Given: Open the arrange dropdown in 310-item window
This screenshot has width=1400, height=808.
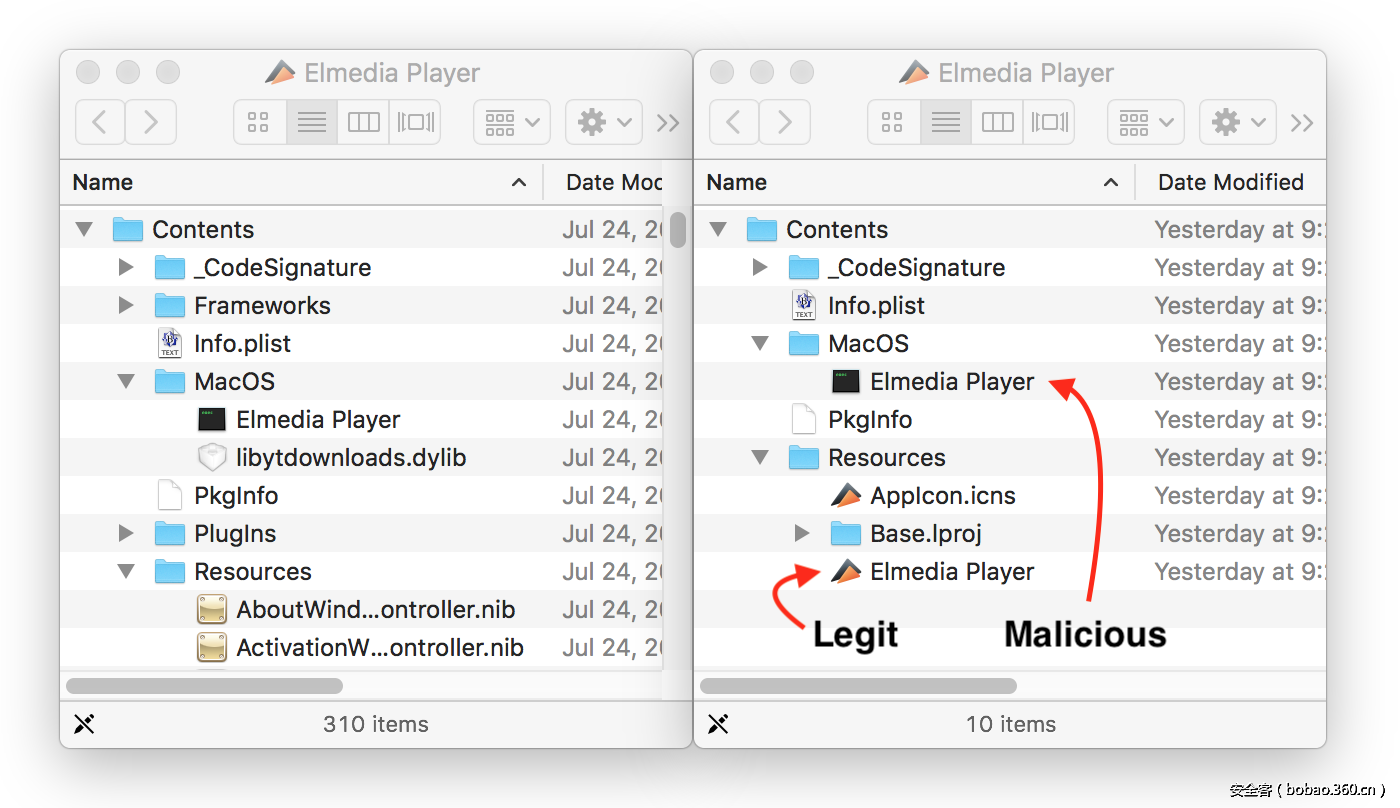Looking at the screenshot, I should (512, 122).
